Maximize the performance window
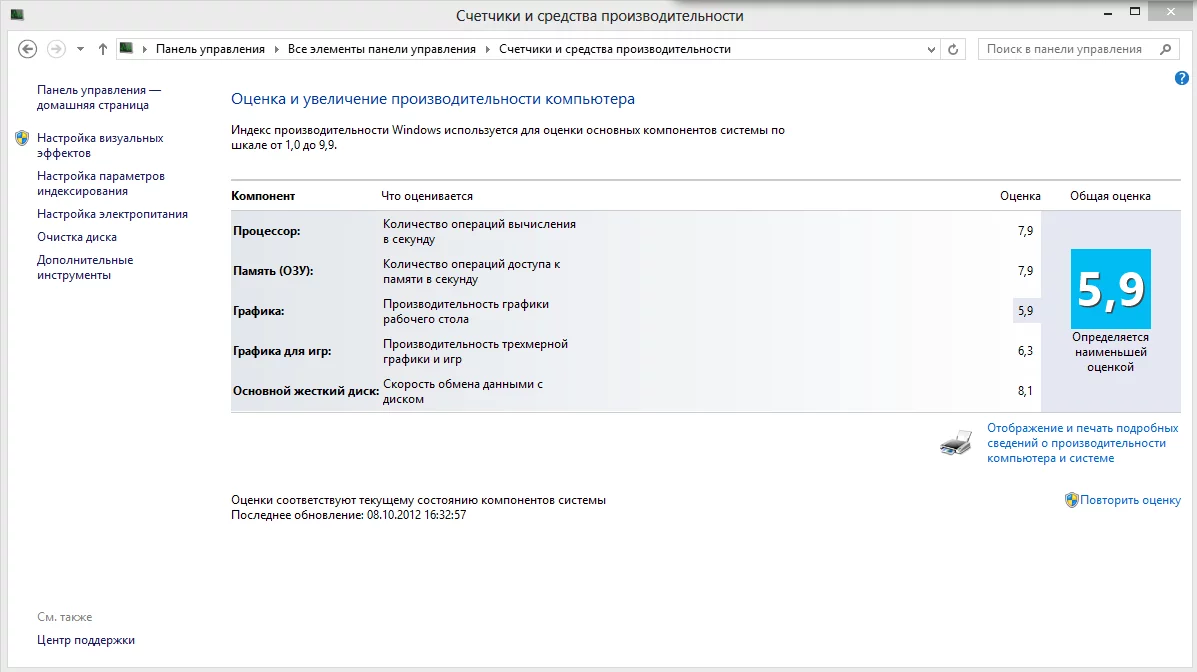This screenshot has height=672, width=1197. point(1135,11)
